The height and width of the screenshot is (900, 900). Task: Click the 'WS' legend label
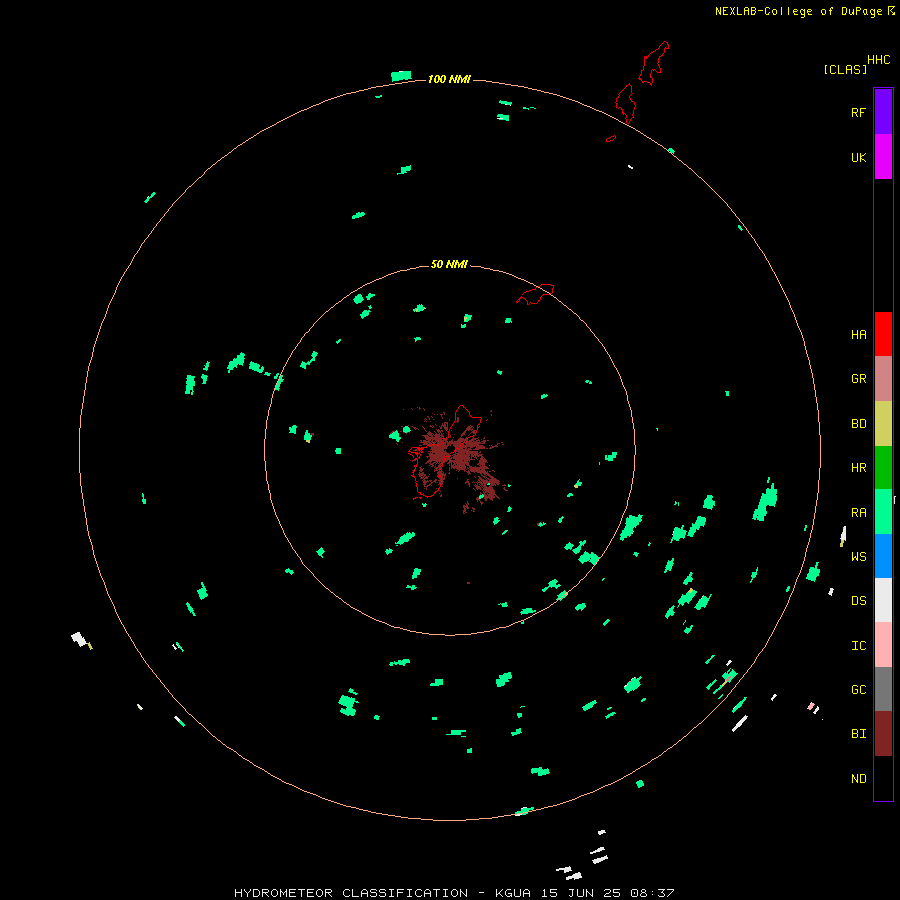point(858,556)
